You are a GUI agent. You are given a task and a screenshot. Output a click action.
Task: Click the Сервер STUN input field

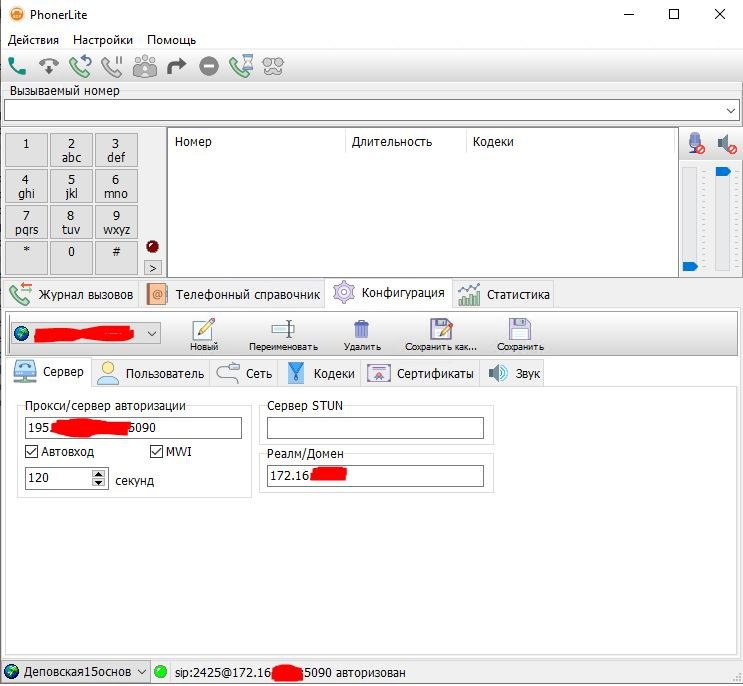point(375,428)
